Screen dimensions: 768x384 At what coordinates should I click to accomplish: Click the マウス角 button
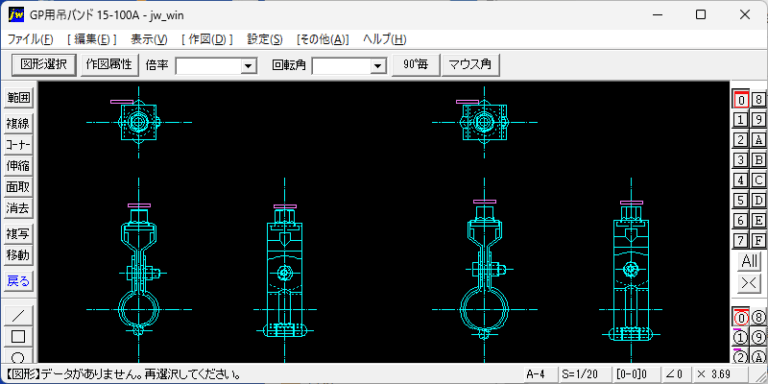470,65
